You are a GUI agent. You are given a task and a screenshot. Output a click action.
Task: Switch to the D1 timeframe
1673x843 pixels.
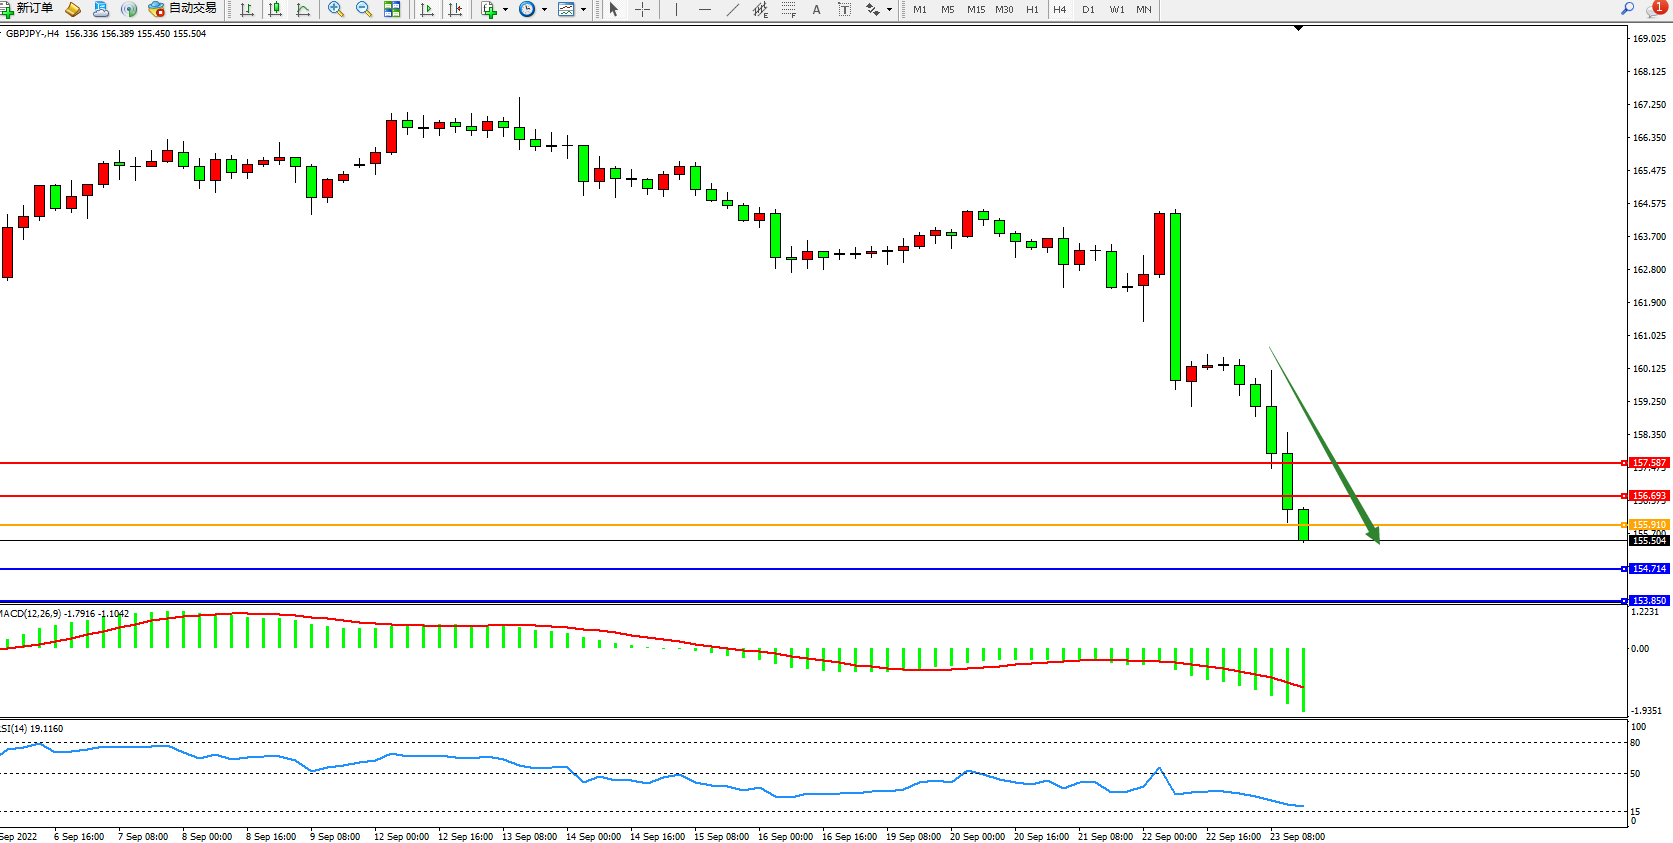click(x=1088, y=9)
